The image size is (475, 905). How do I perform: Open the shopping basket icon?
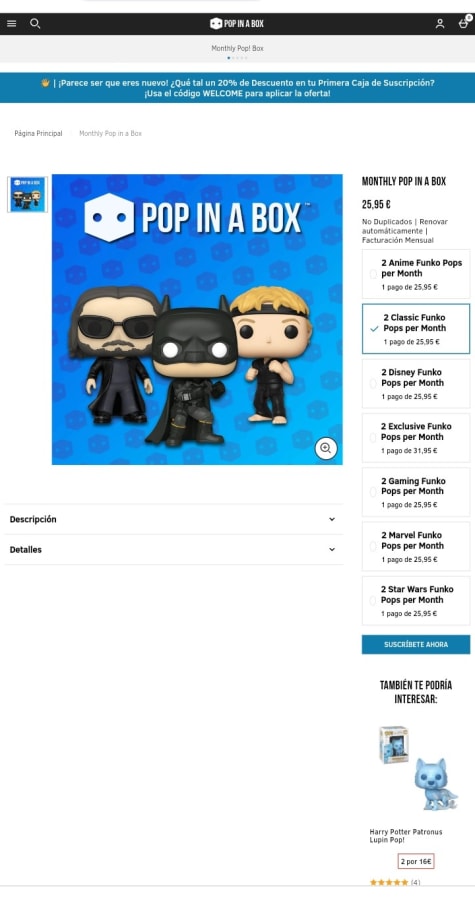[x=463, y=23]
